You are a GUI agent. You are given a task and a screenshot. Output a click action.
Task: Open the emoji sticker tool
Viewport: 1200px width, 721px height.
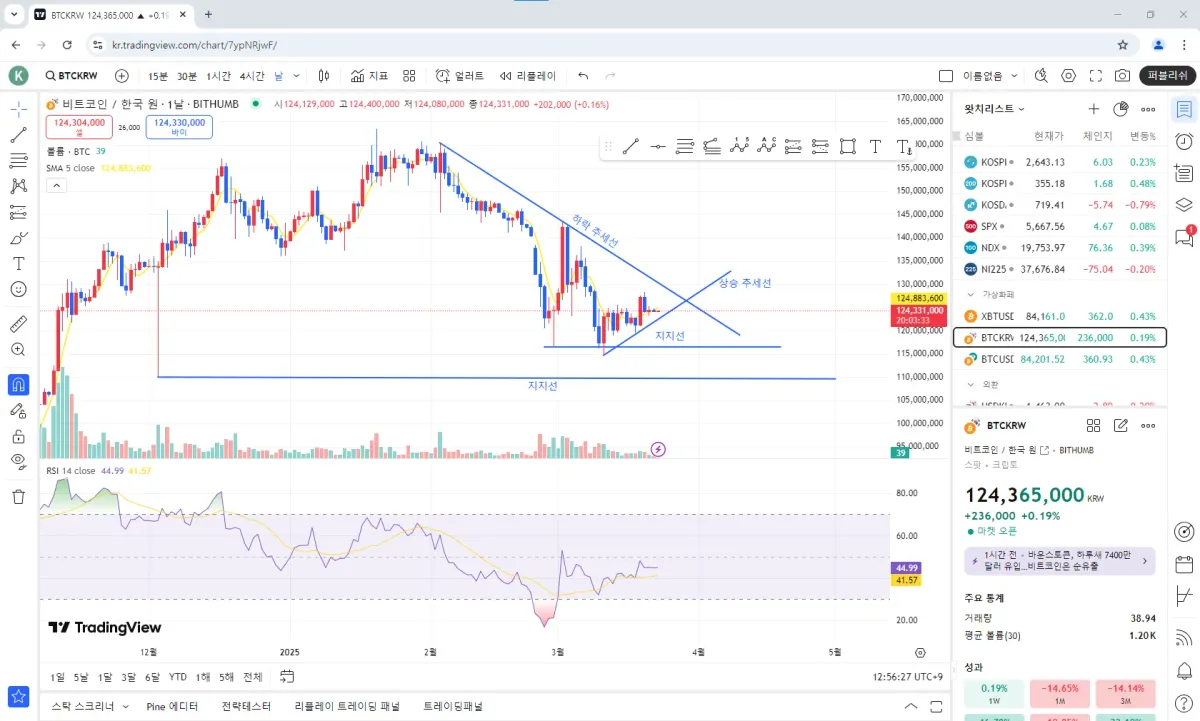[x=18, y=289]
